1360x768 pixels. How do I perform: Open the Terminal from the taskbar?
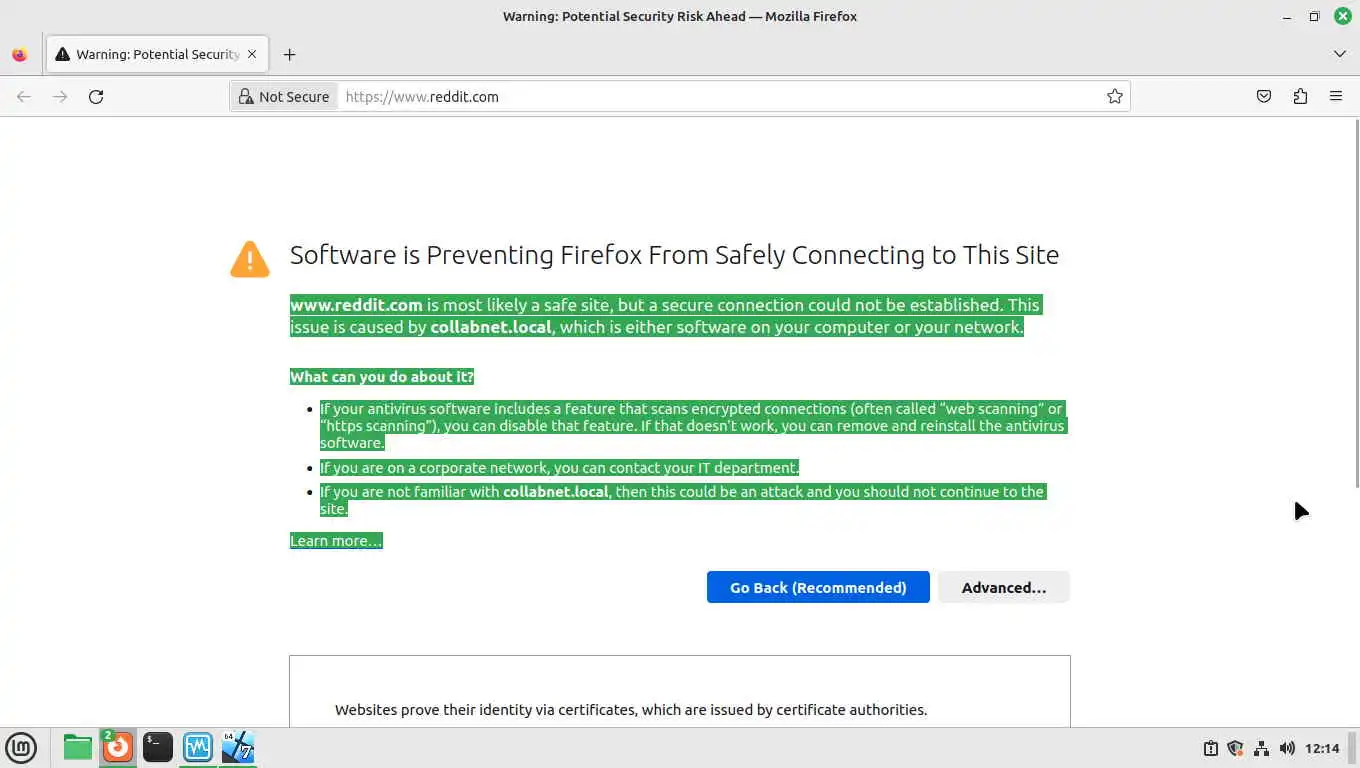[157, 747]
